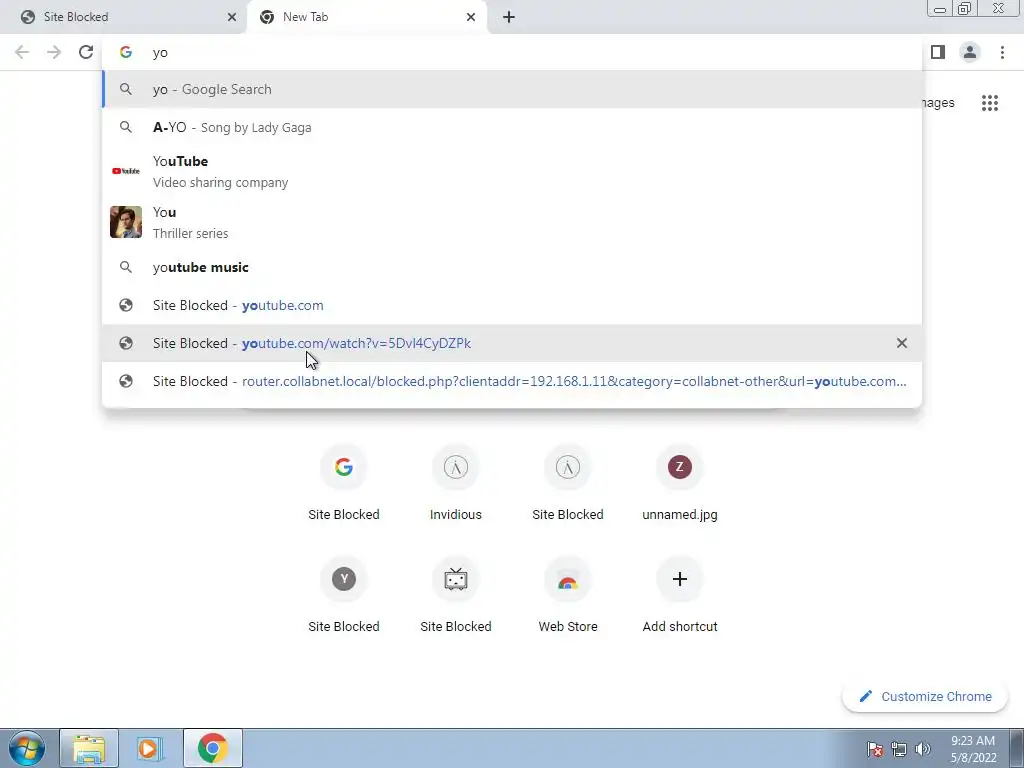Open the Site Blocked shortcut next to unnamed.jpg
The image size is (1024, 768).
pos(568,483)
